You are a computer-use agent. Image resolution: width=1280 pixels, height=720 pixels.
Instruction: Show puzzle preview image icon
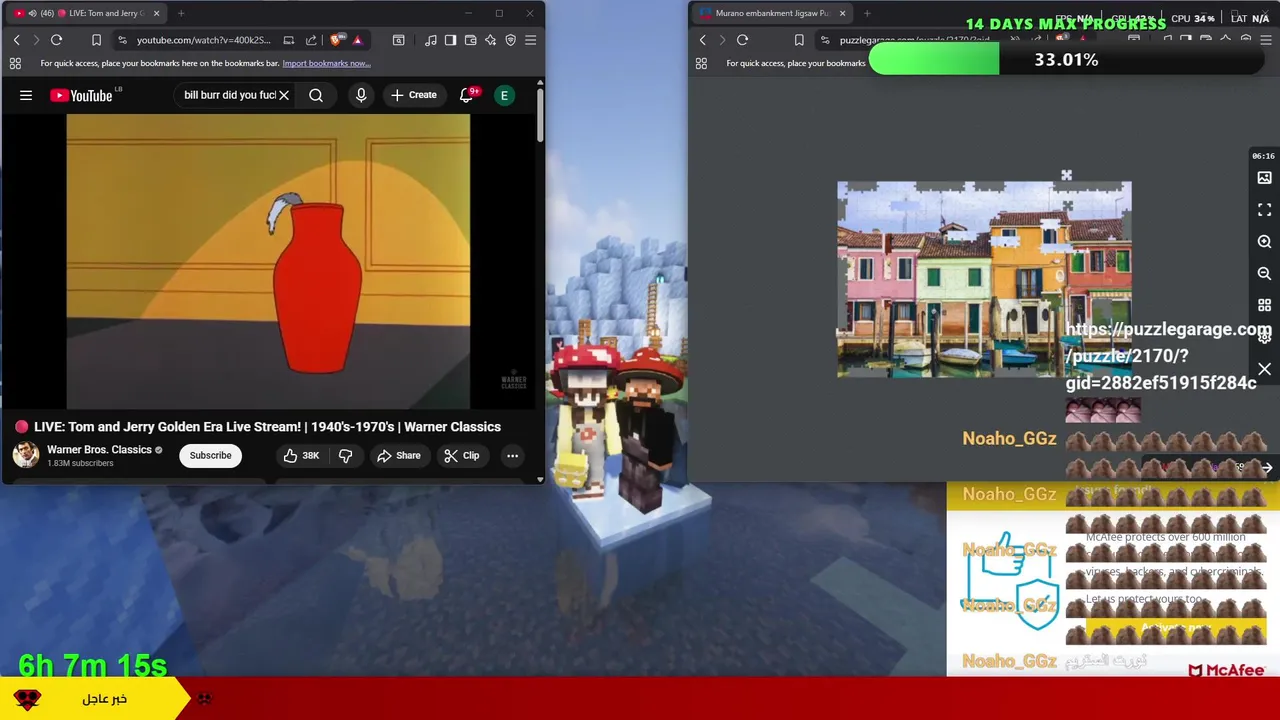(1264, 177)
